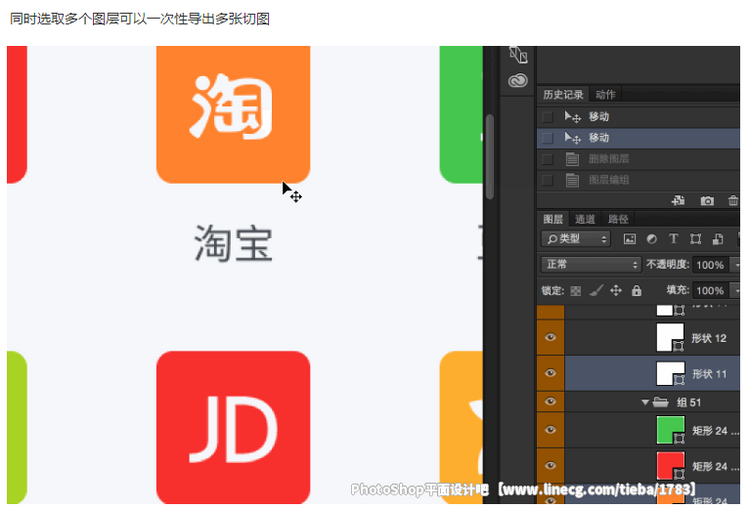Lock image pixels brush icon
Viewport: 750px width, 508px height.
[x=596, y=290]
